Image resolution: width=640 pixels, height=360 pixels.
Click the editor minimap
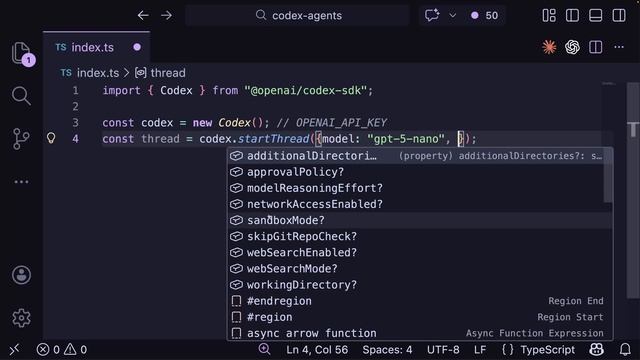coord(609,84)
